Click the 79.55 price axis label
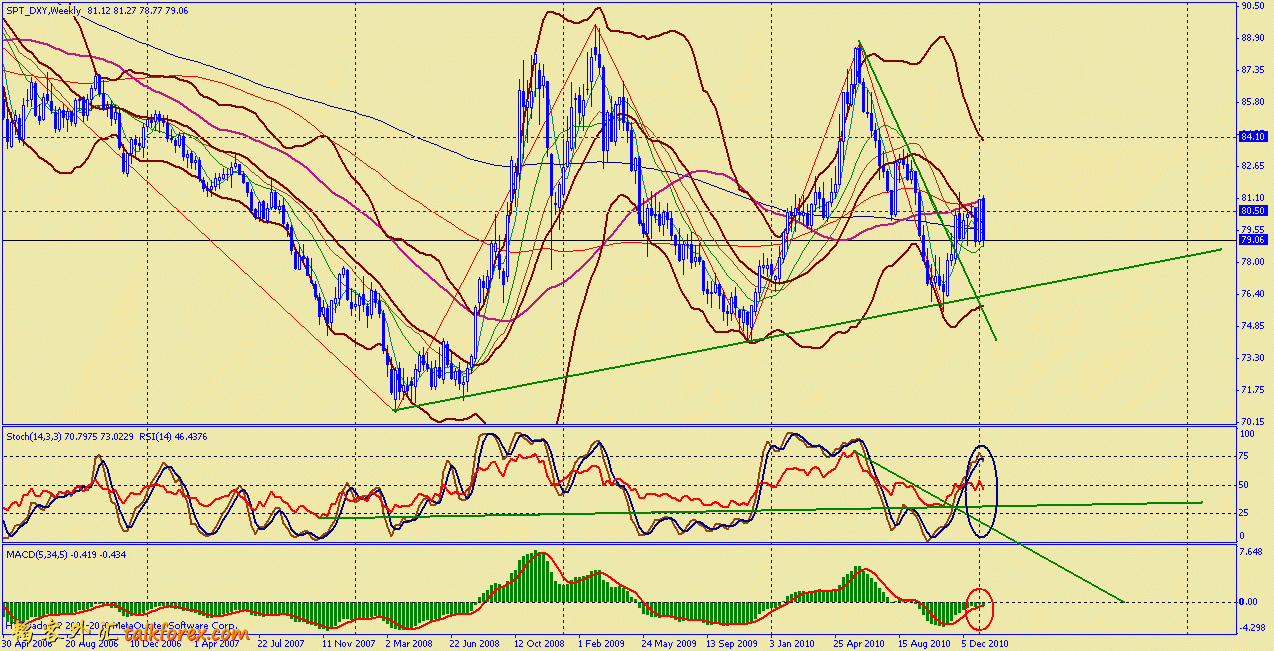The width and height of the screenshot is (1274, 651). point(1253,229)
